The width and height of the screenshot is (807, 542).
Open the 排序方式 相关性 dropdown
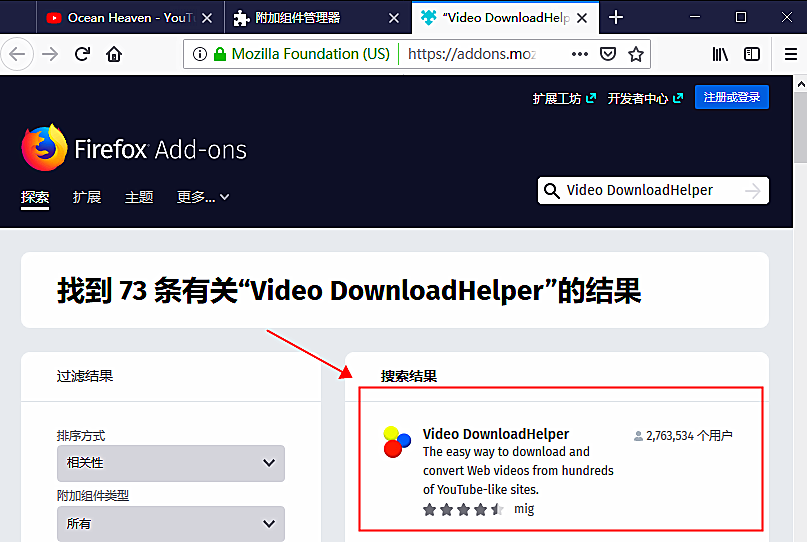(171, 463)
